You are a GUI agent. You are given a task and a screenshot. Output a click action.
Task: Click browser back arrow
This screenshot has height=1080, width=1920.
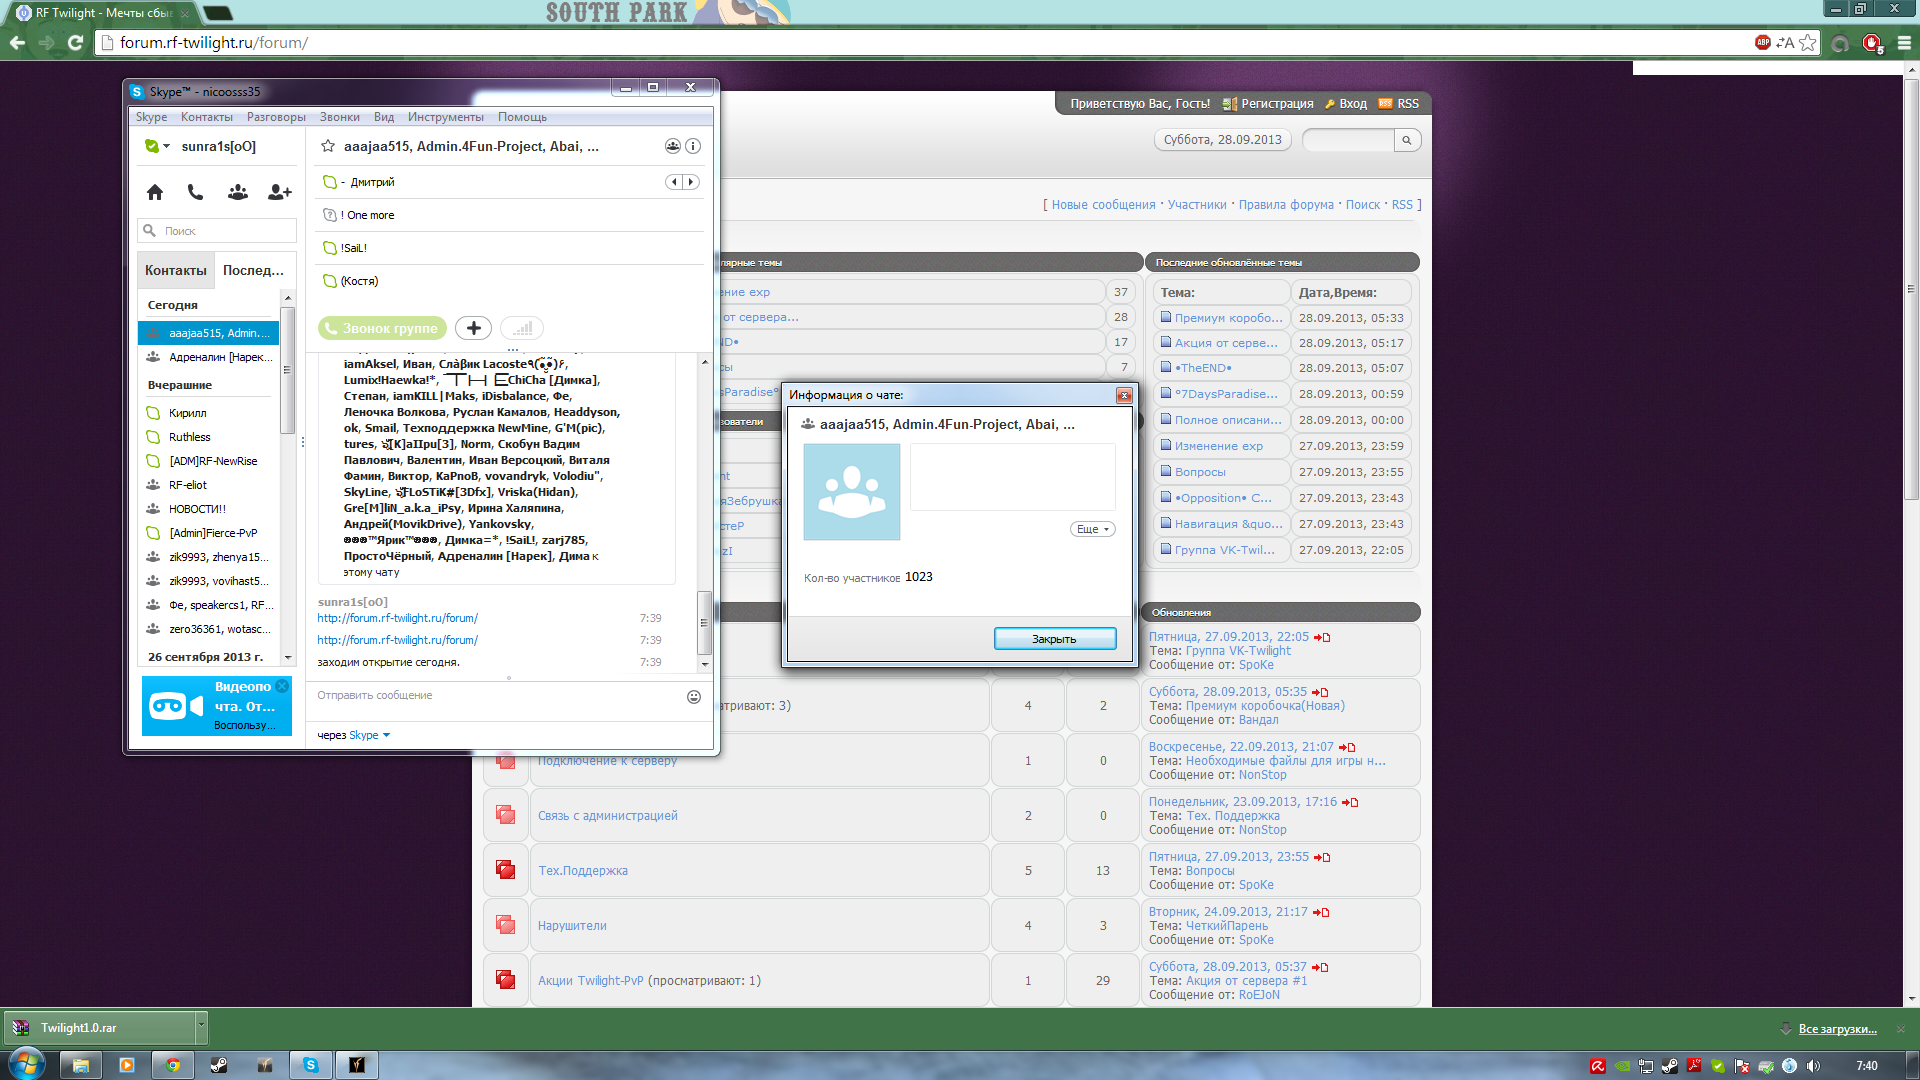tap(17, 43)
